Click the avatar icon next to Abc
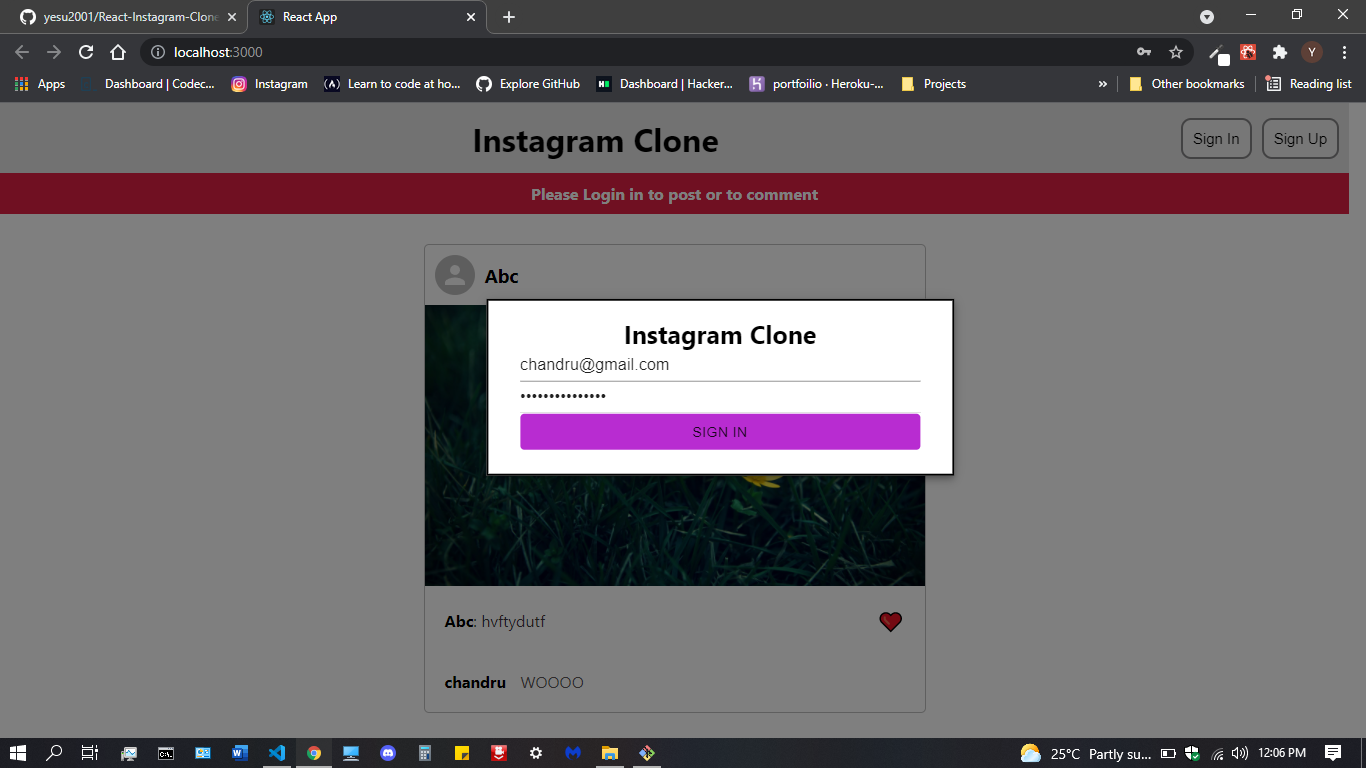The height and width of the screenshot is (768, 1366). 456,275
